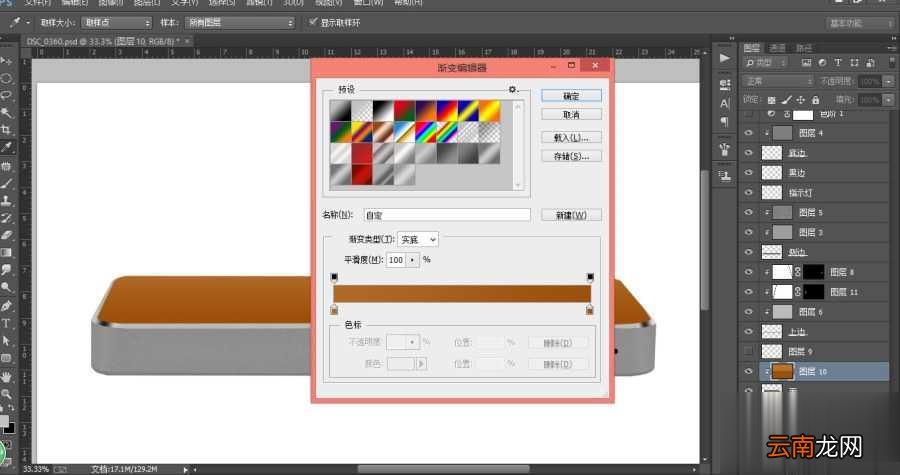Viewport: 900px width, 475px height.
Task: Open the layer opacity dropdown arrow
Action: pyautogui.click(x=889, y=81)
